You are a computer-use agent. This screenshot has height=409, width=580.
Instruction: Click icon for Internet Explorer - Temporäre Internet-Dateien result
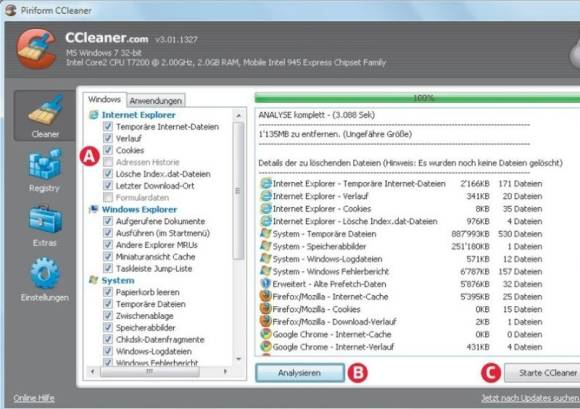[266, 183]
